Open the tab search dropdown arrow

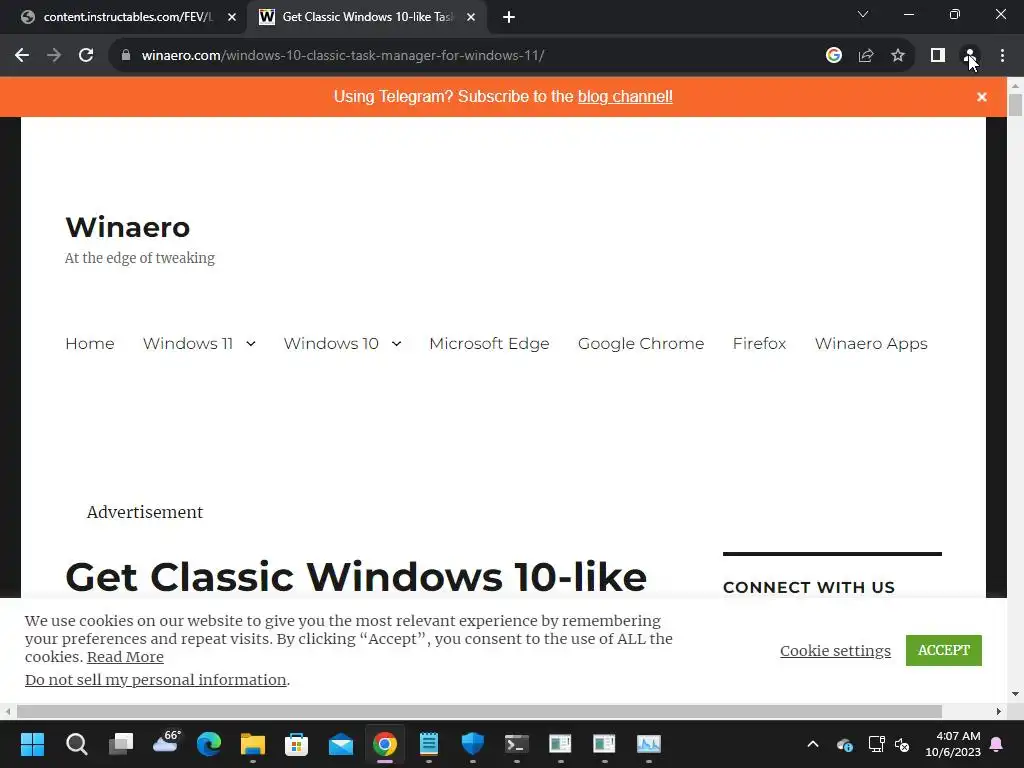pyautogui.click(x=863, y=14)
